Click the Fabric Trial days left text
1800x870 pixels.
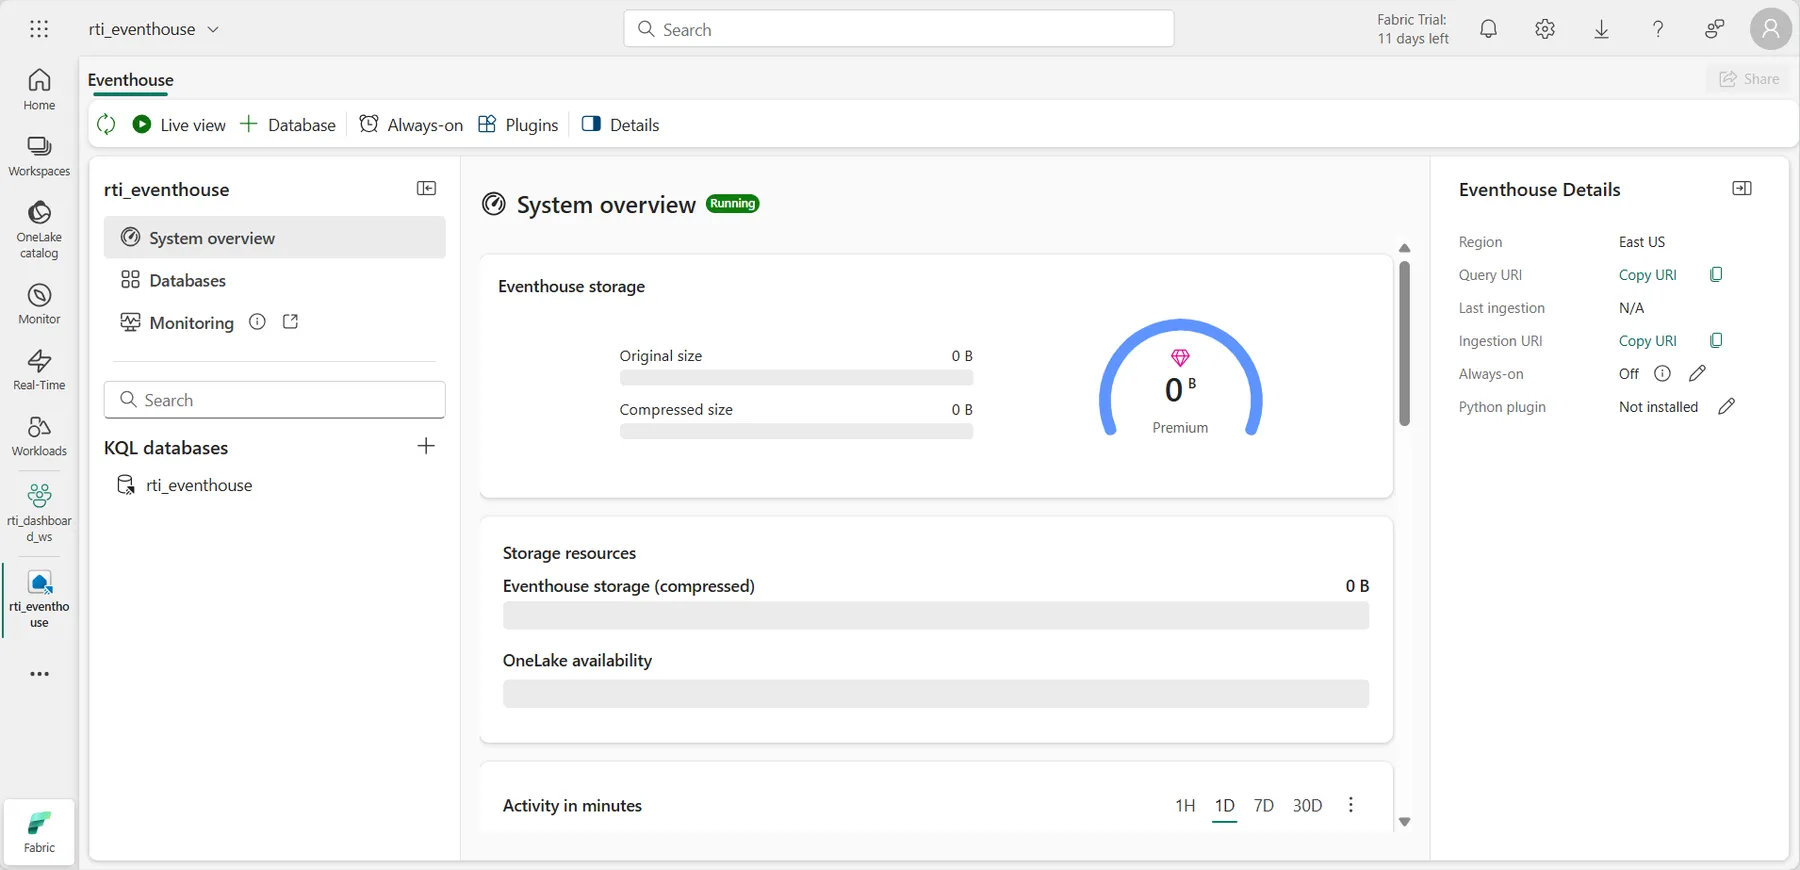pyautogui.click(x=1412, y=29)
